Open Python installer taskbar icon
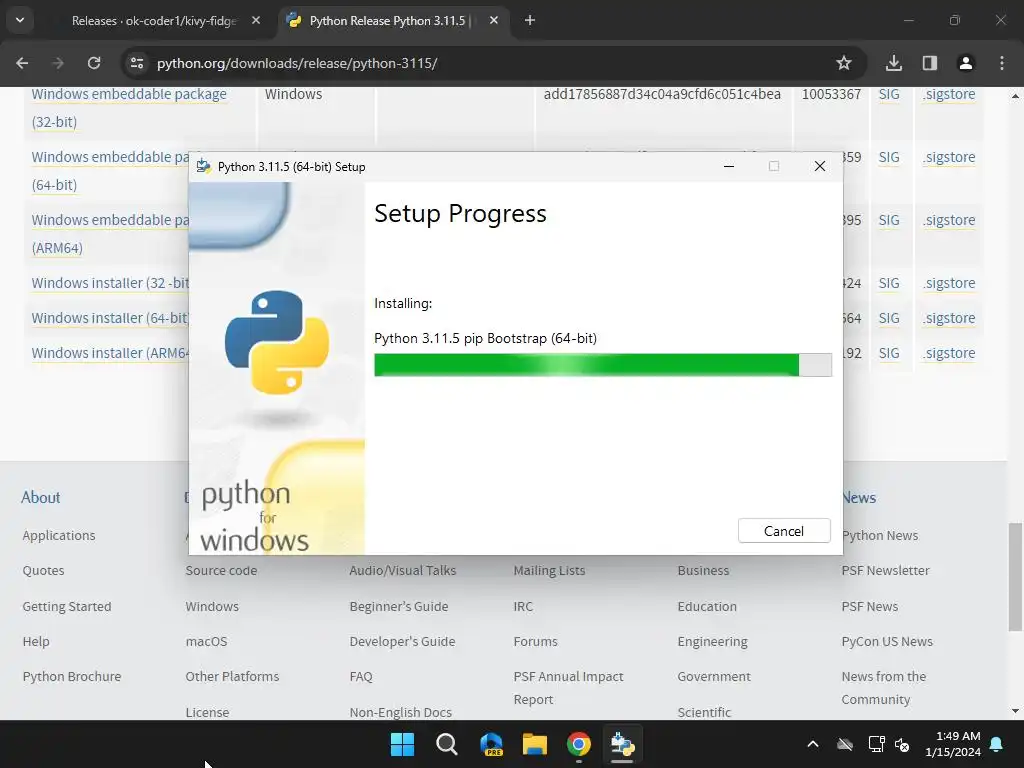Screen dimensions: 1024x768 (x=622, y=744)
